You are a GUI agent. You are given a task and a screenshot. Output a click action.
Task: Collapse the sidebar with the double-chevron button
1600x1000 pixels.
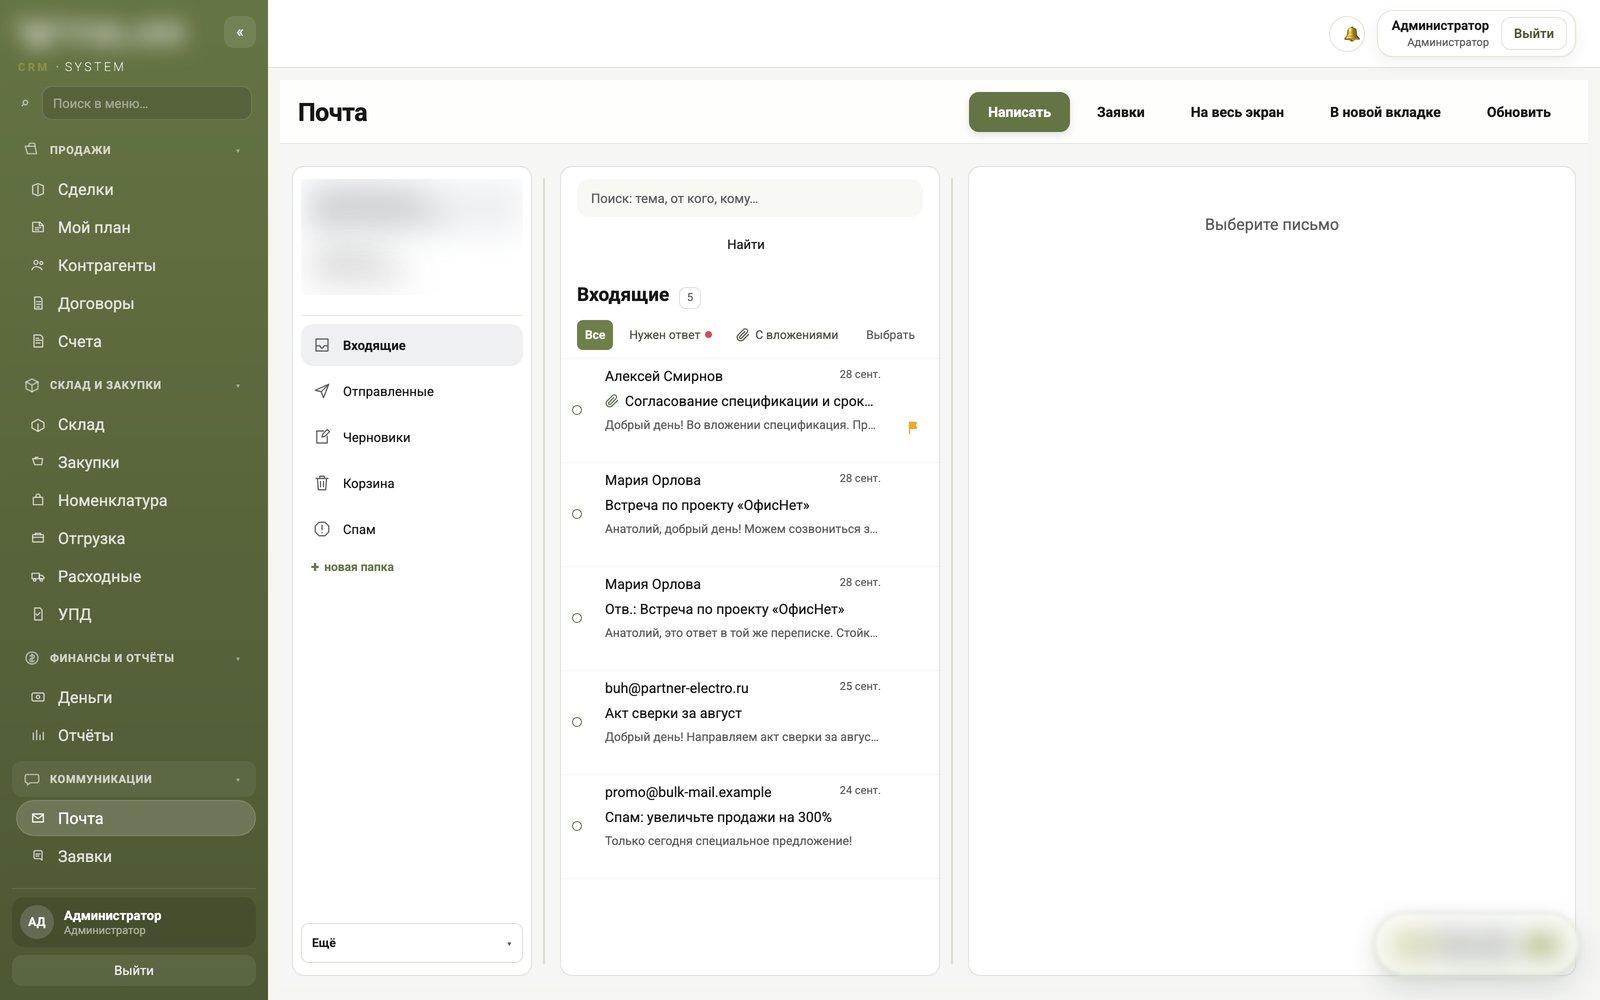coord(240,32)
